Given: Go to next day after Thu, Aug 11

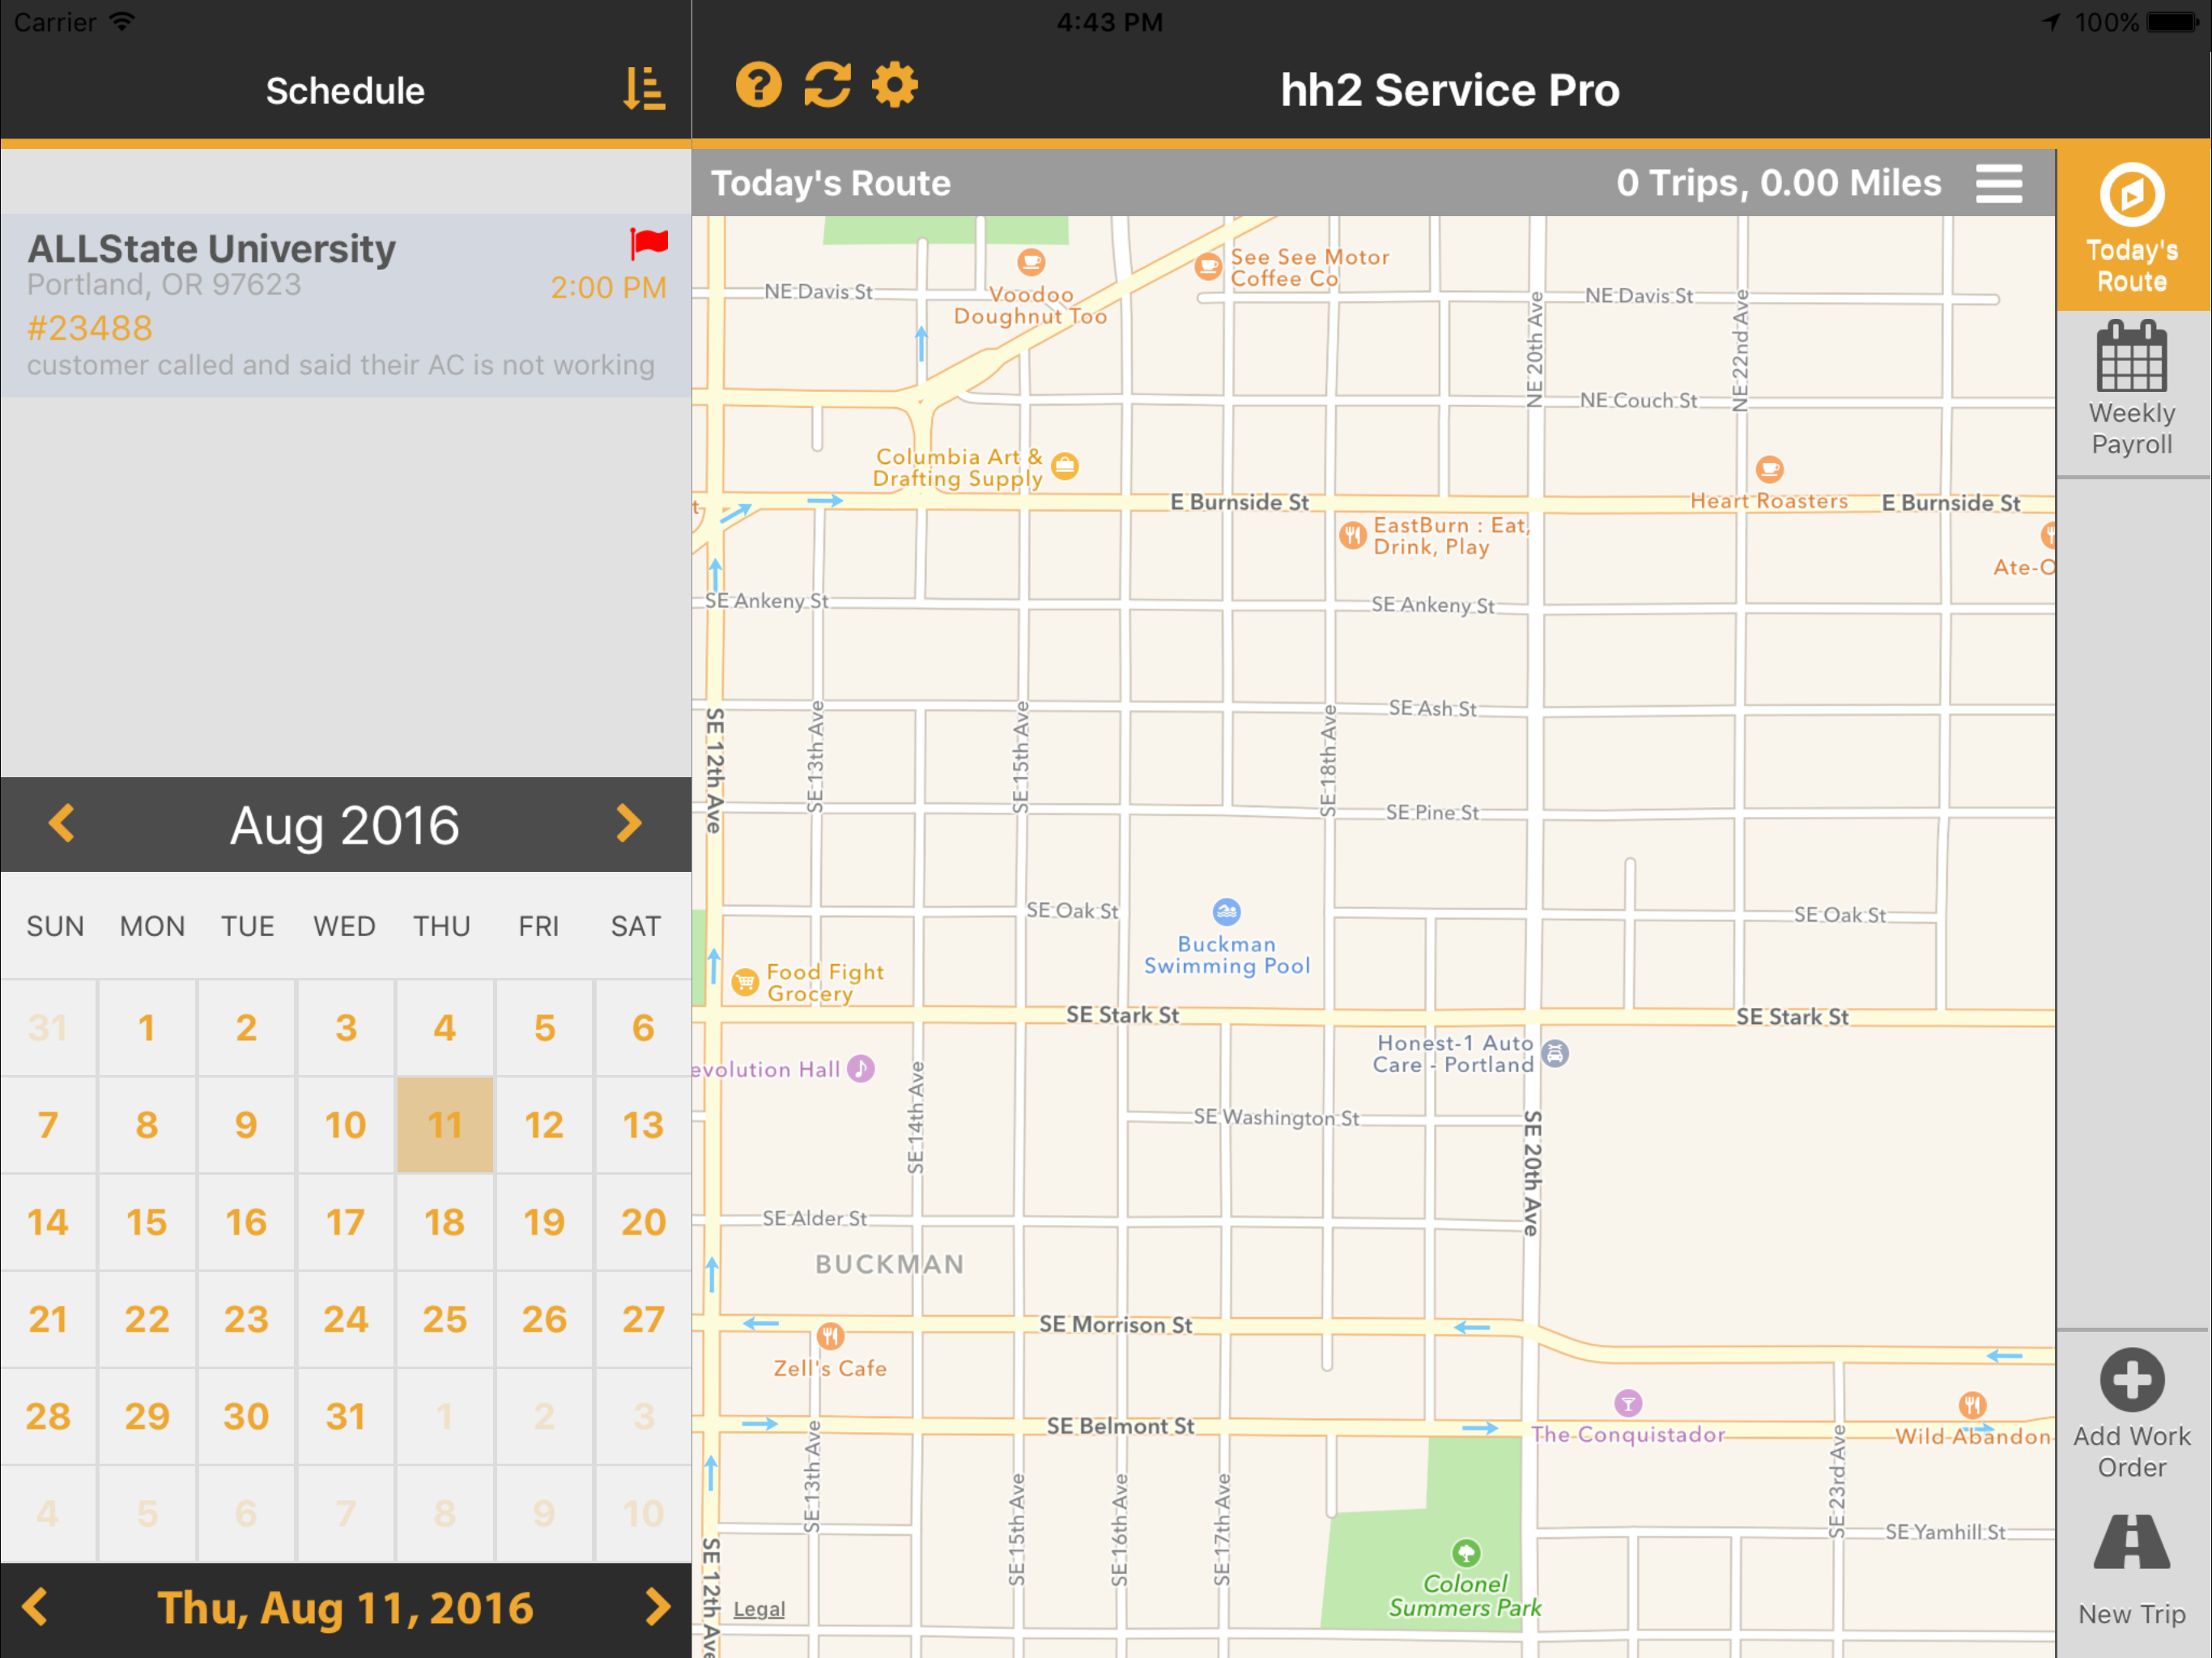Looking at the screenshot, I should pos(657,1607).
